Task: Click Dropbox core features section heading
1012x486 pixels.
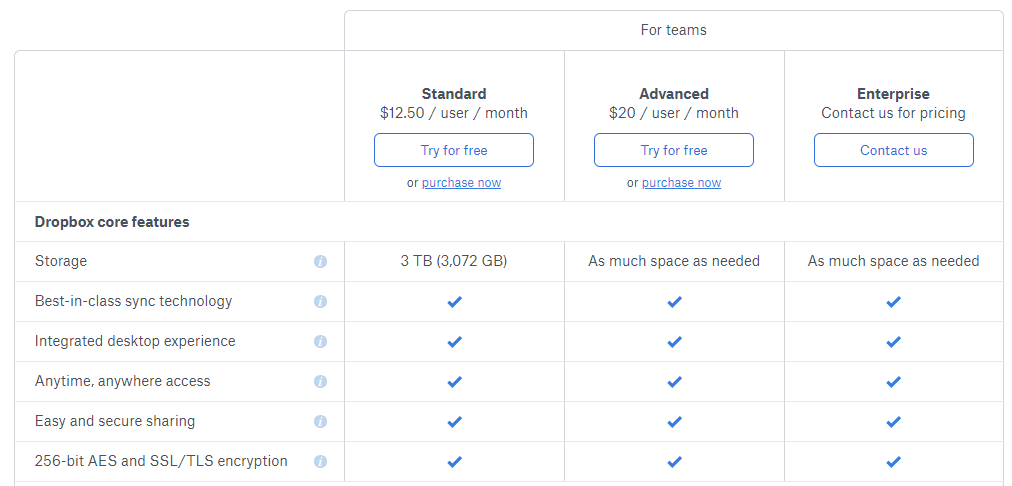Action: coord(112,222)
